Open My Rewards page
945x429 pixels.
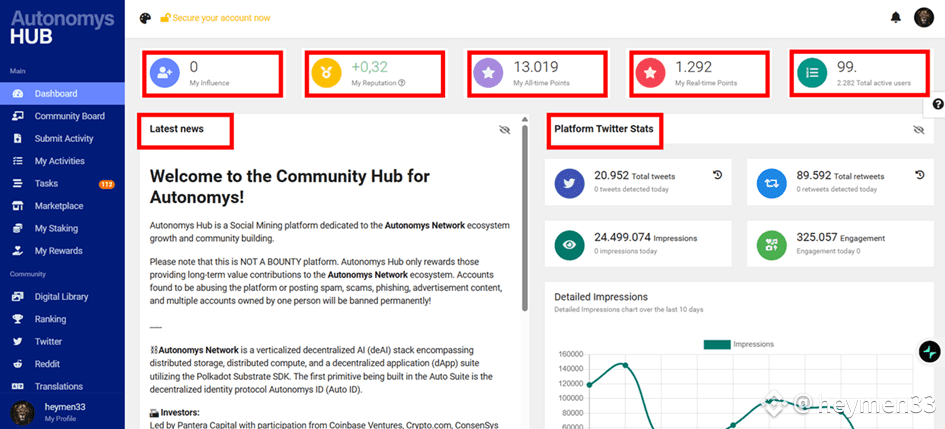pyautogui.click(x=62, y=251)
